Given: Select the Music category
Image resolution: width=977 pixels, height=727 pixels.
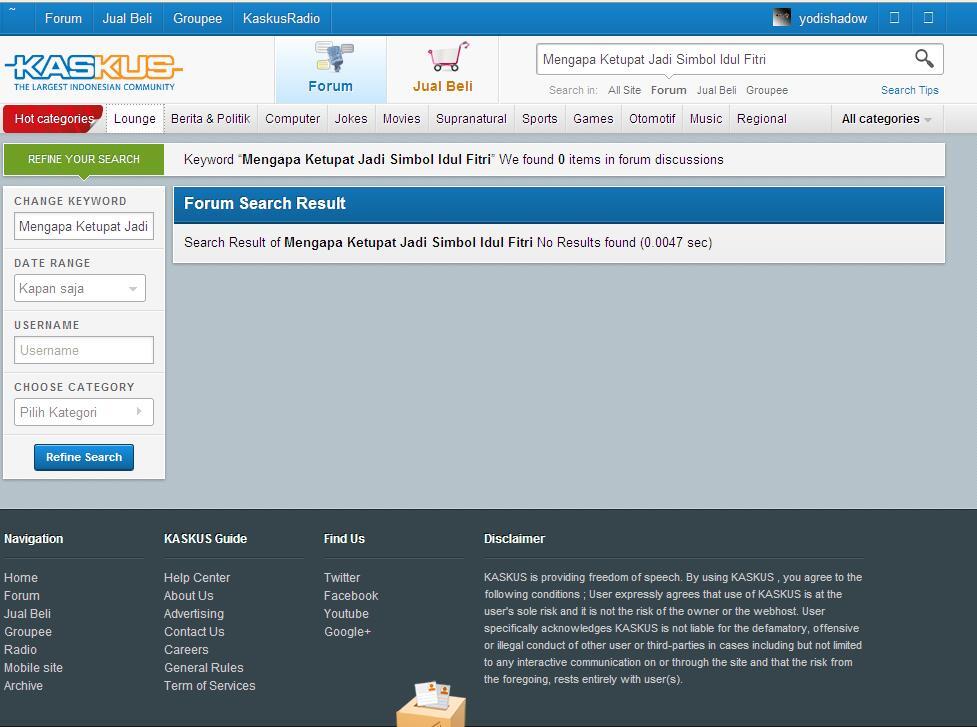Looking at the screenshot, I should coord(706,118).
